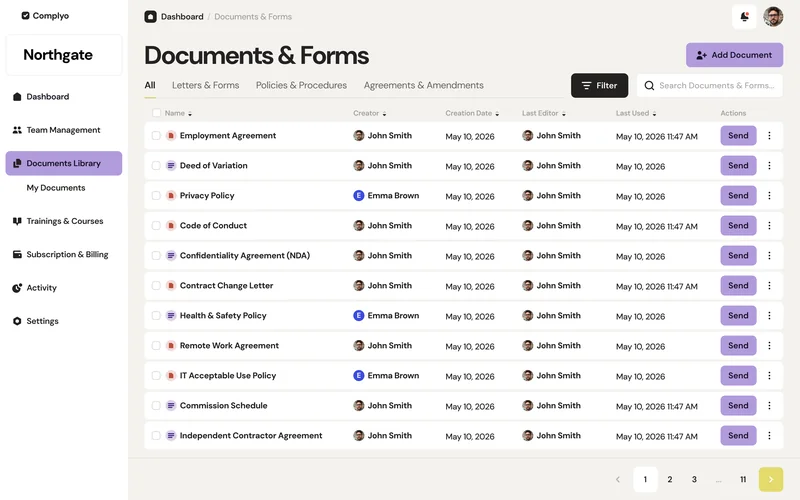Screen dimensions: 800x500
Task: Click the Dashboard home icon in breadcrumb
Action: (151, 17)
